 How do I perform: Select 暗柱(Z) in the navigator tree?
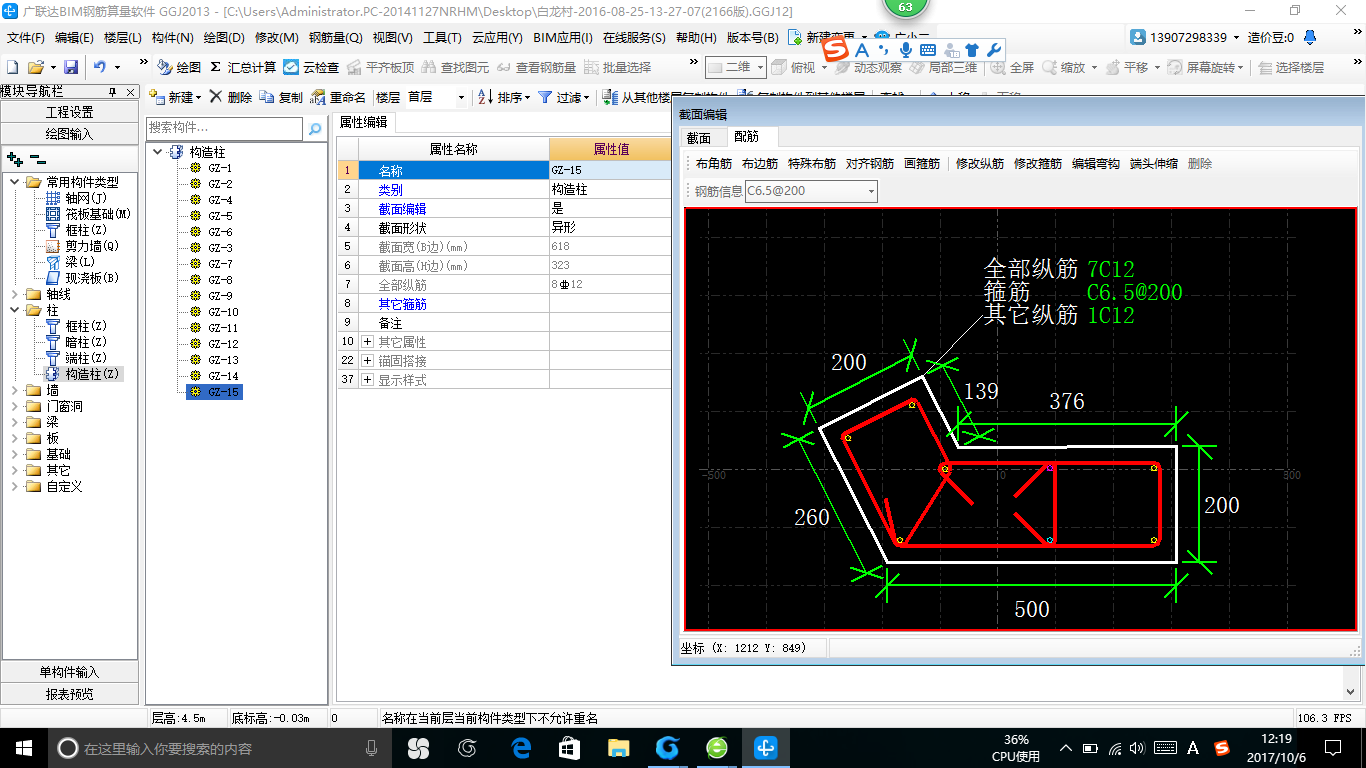click(x=85, y=342)
